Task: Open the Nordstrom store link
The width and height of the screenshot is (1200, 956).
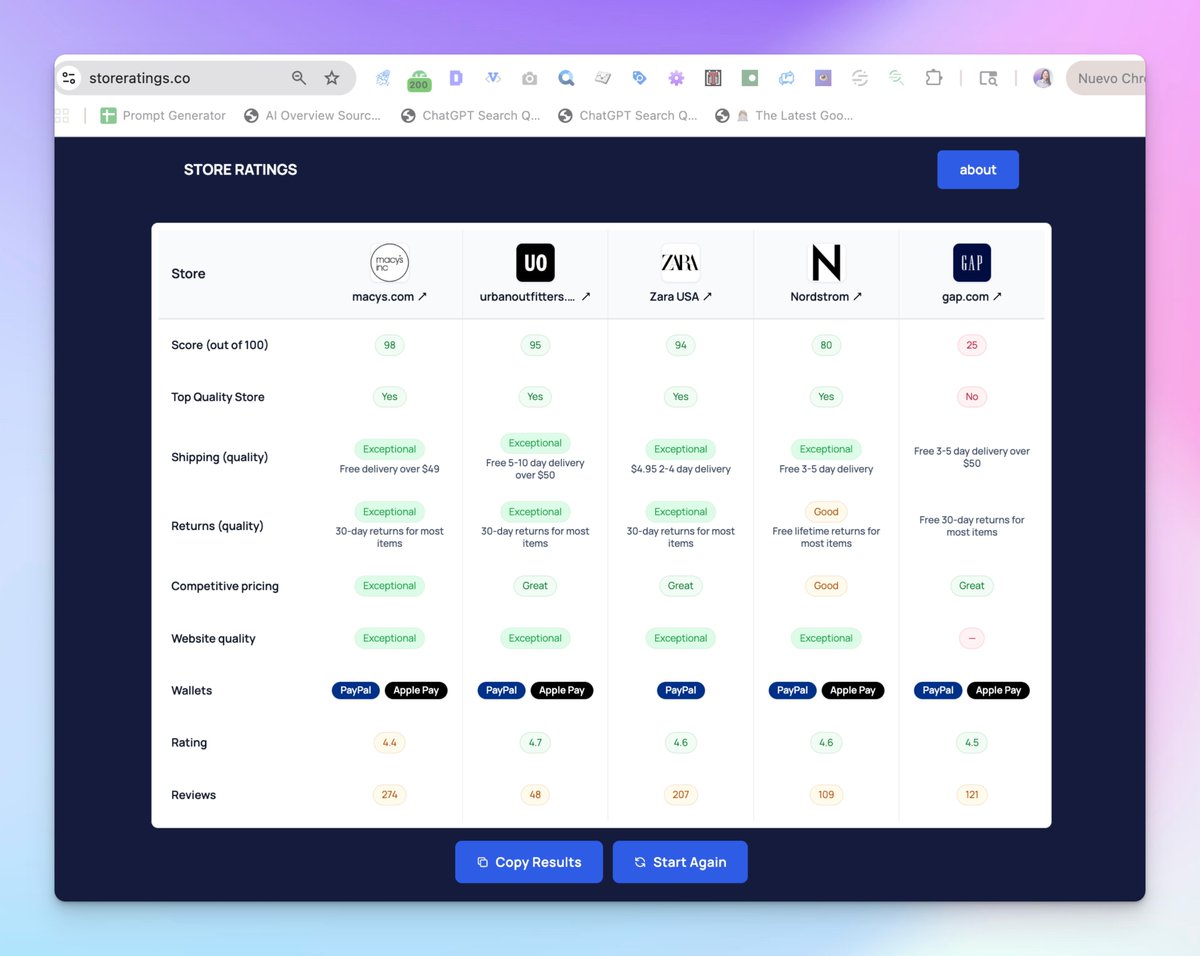Action: coord(826,296)
